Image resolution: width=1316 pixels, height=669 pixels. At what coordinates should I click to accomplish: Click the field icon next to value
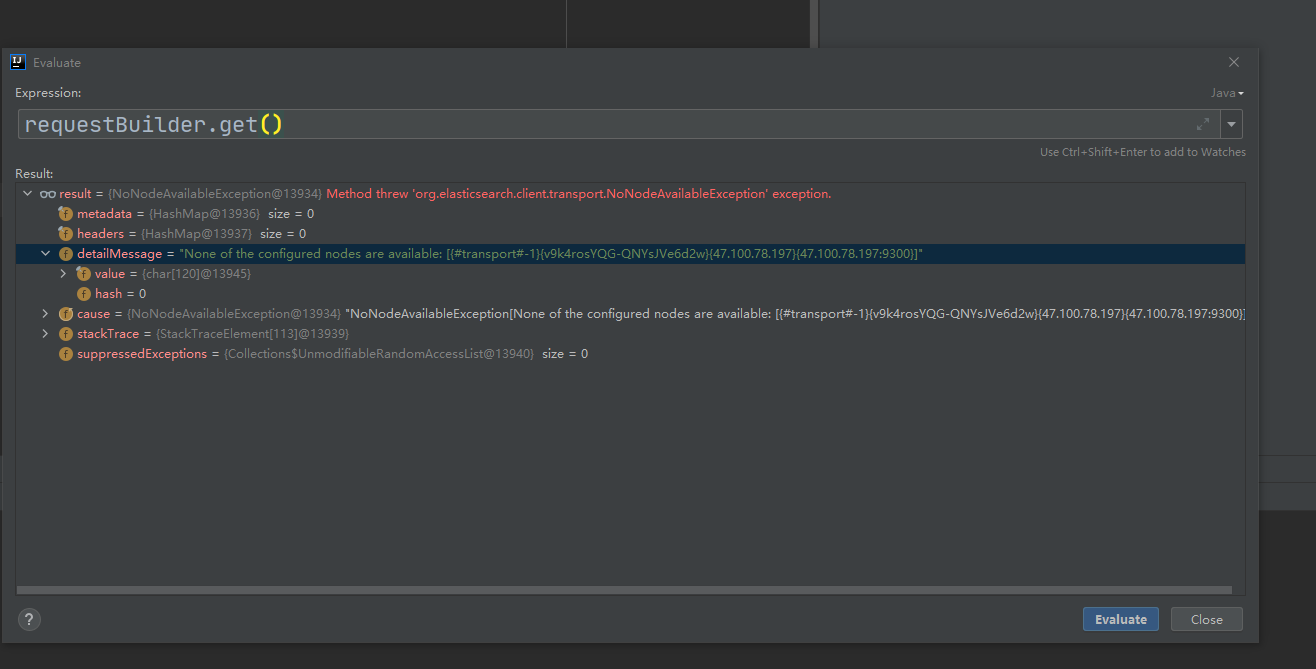[84, 274]
